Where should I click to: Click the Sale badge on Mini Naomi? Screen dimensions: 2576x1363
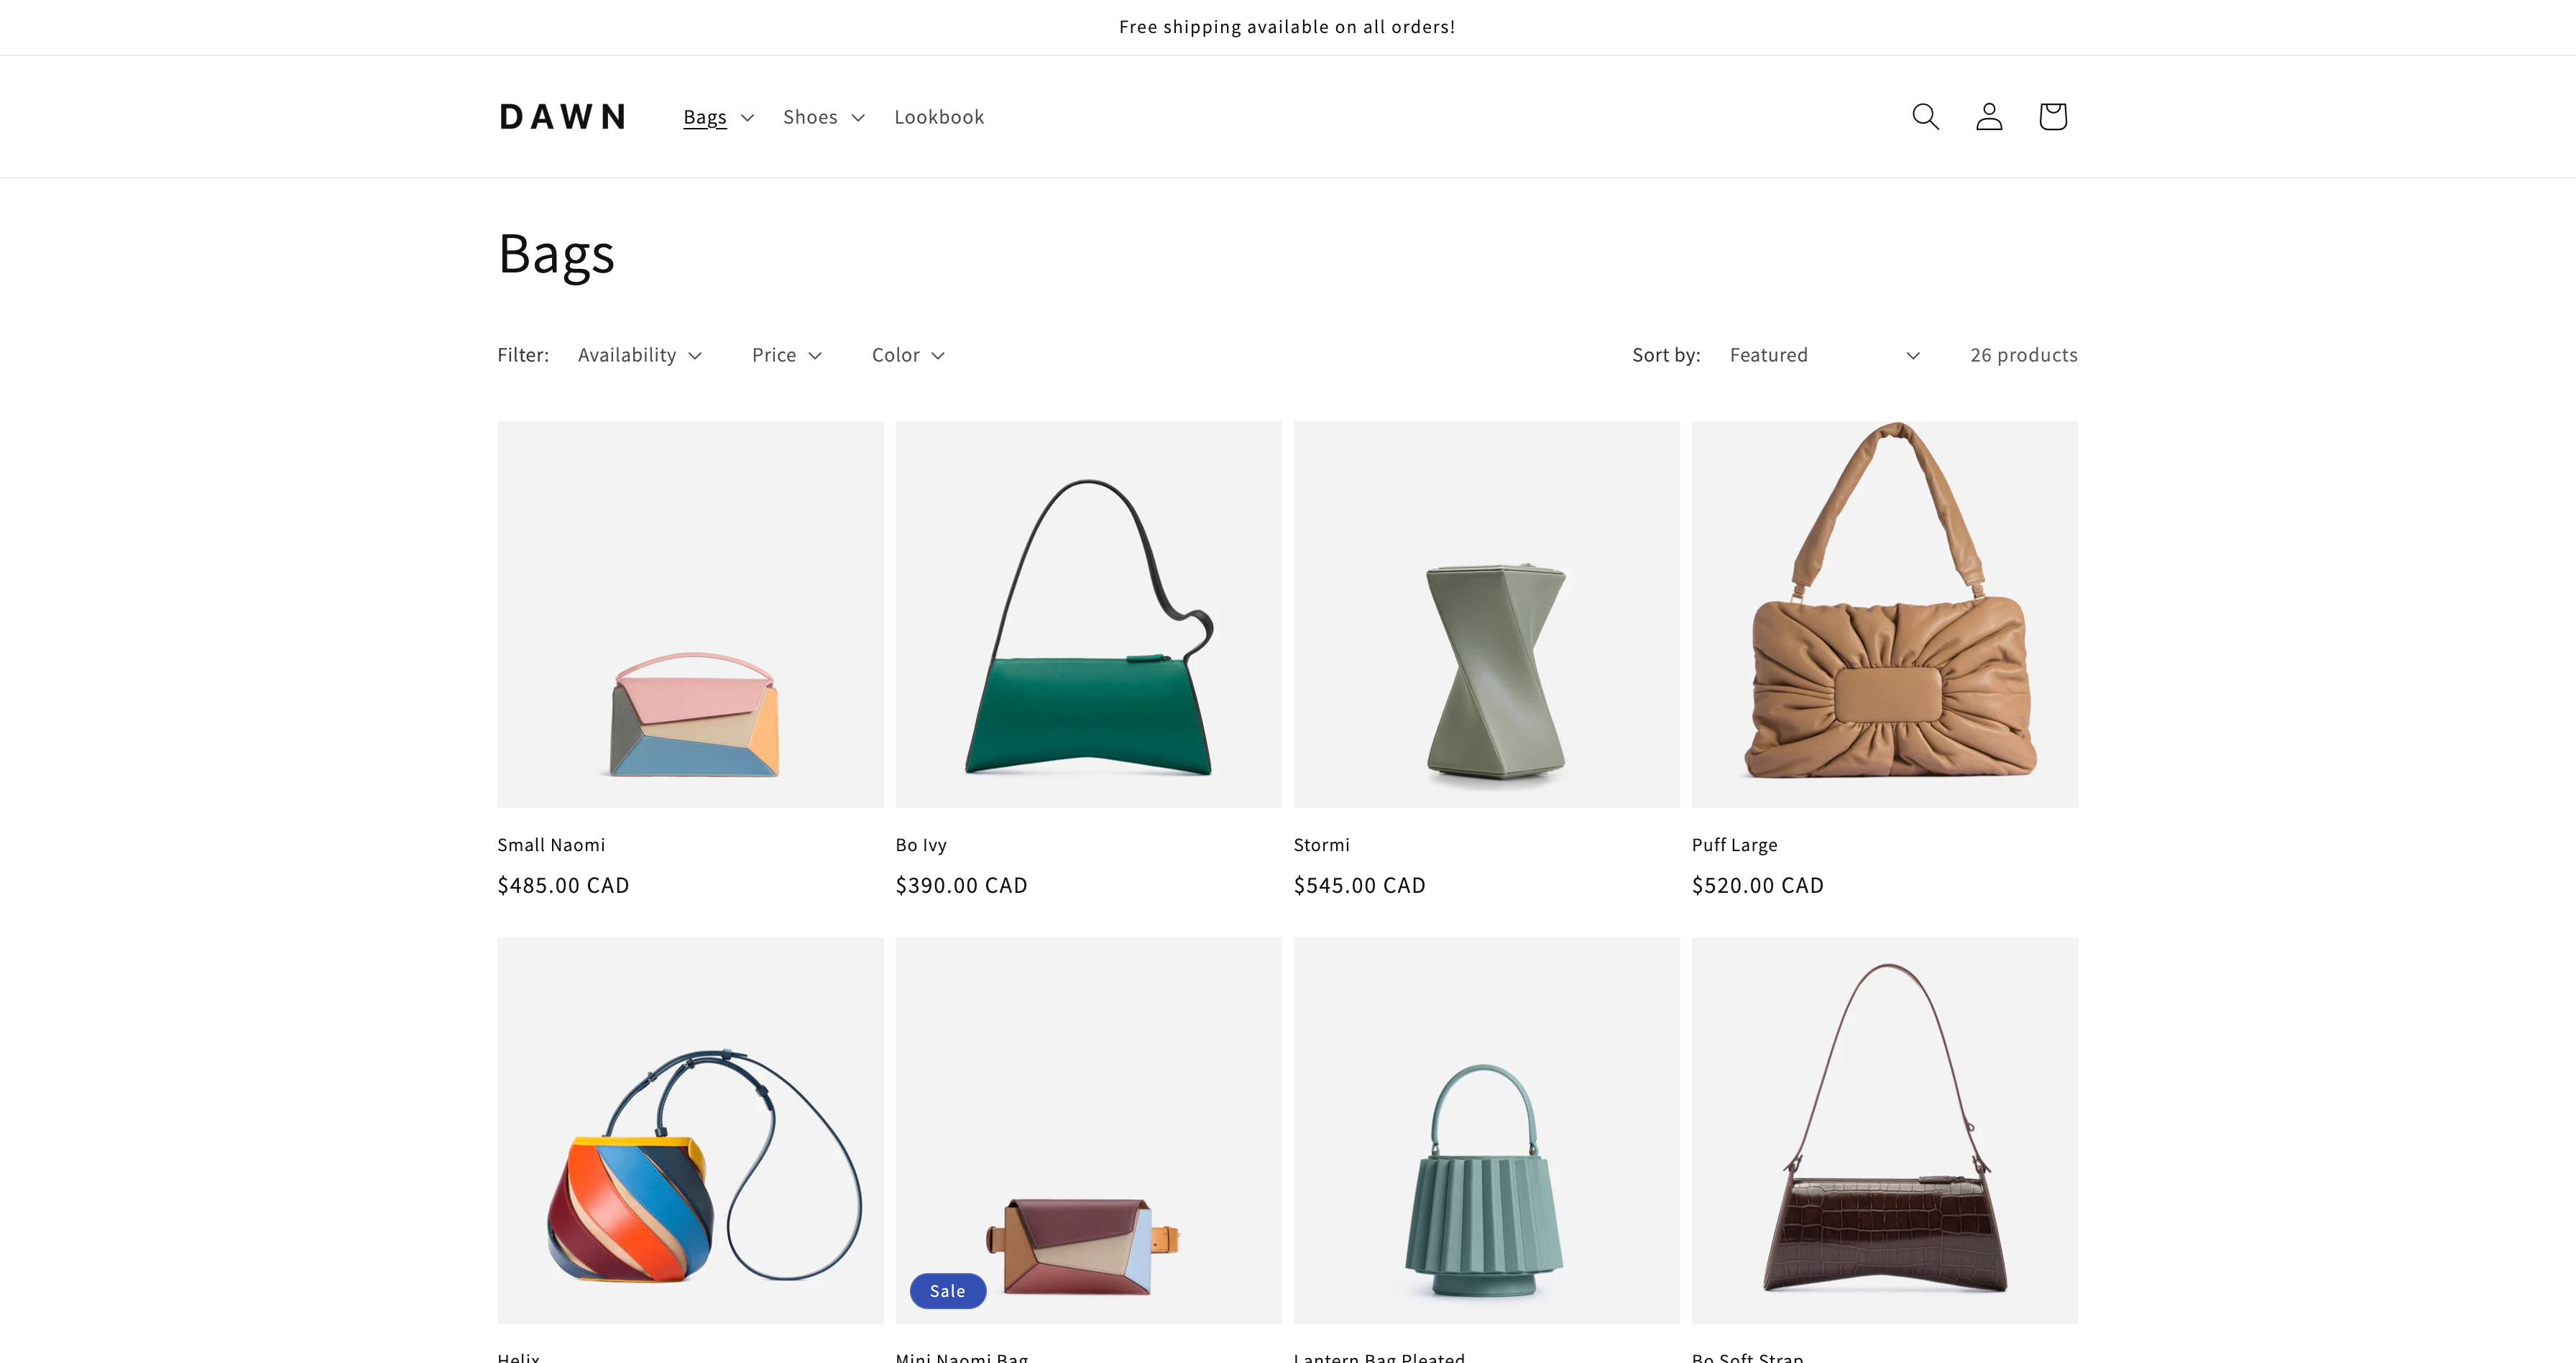click(947, 1291)
